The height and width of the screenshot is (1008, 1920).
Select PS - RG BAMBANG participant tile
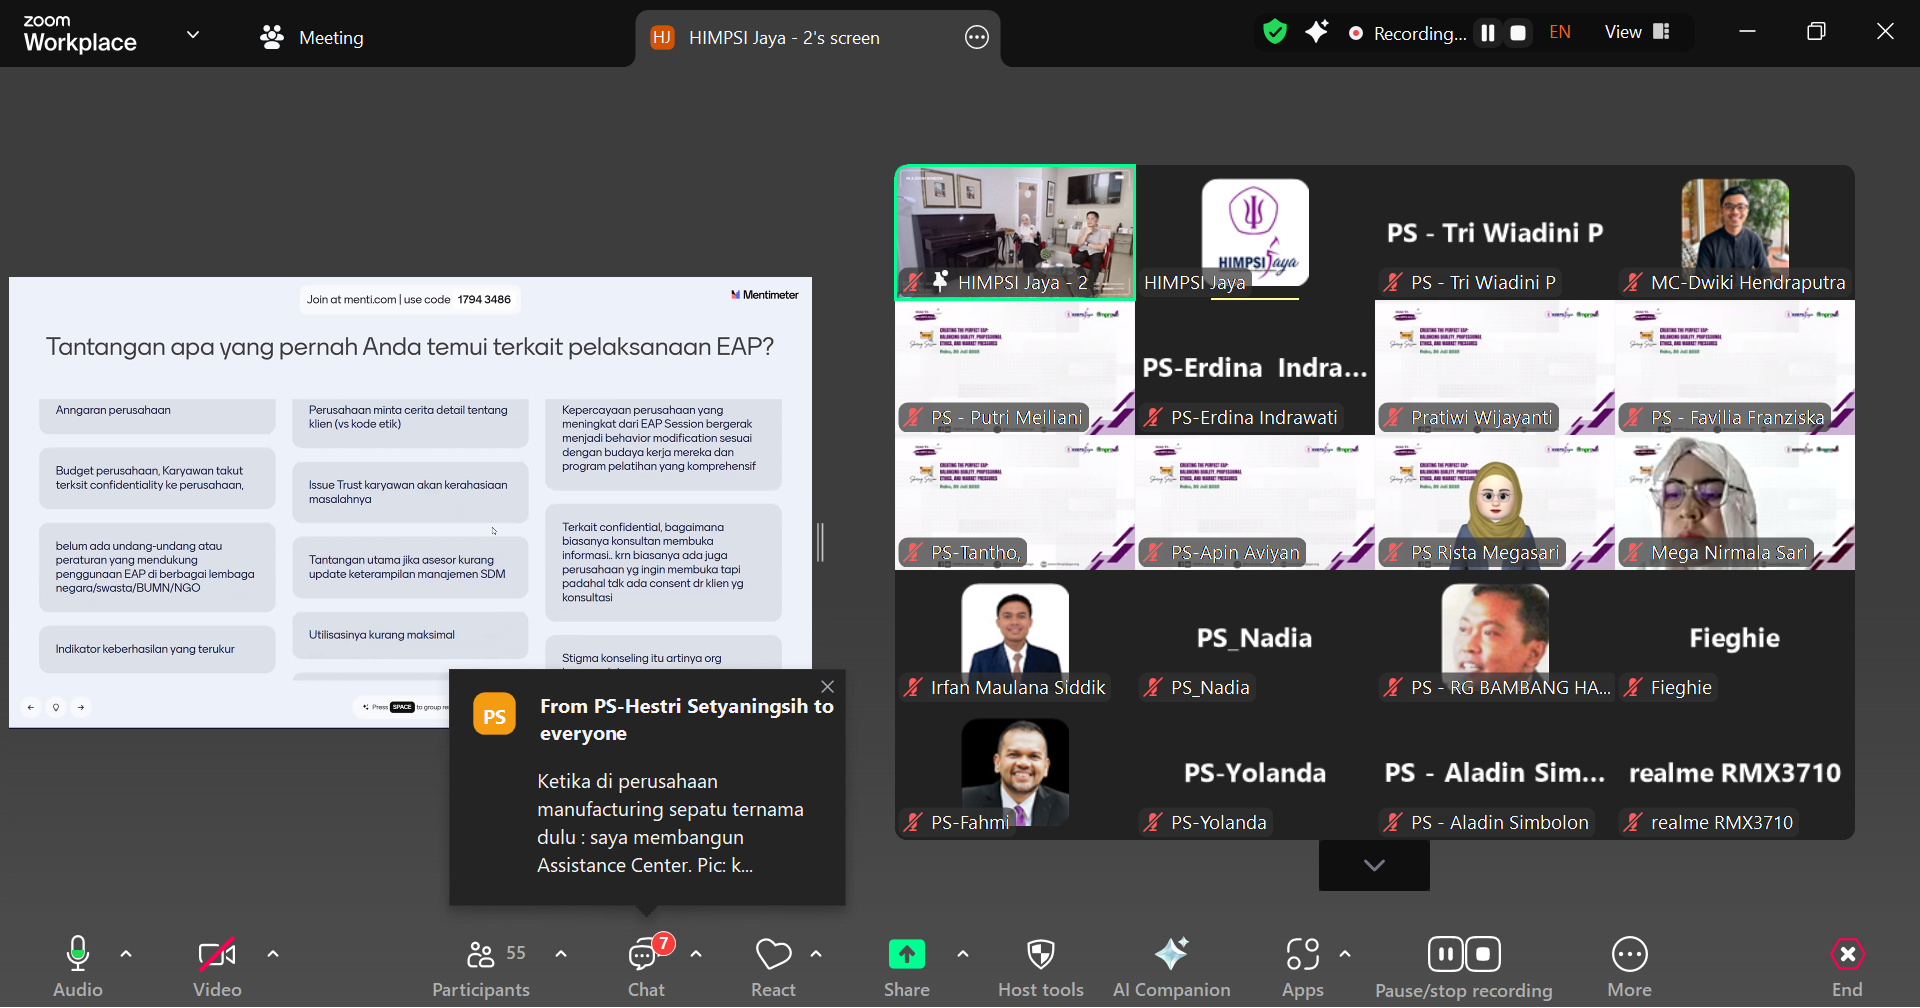1495,638
